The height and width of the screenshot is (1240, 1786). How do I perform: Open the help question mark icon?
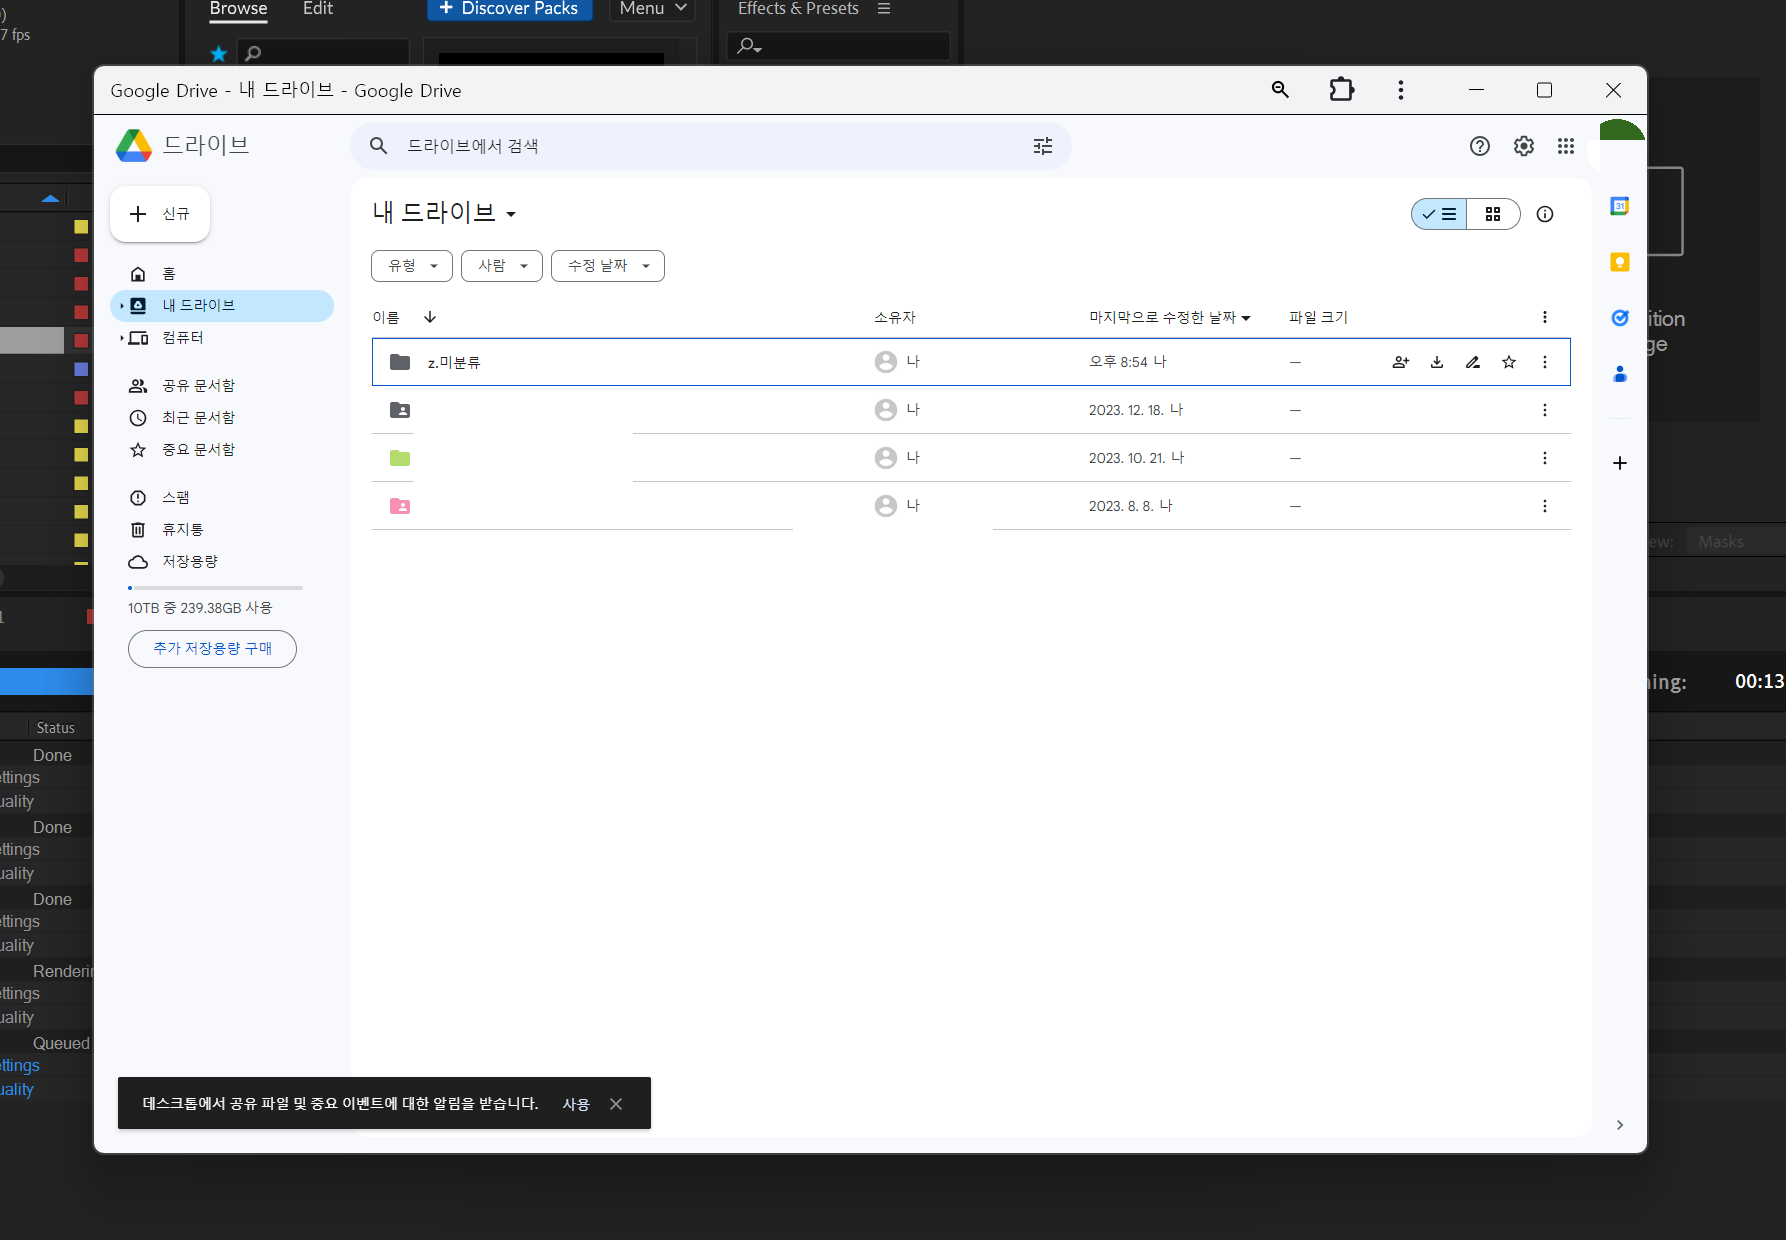pos(1480,146)
